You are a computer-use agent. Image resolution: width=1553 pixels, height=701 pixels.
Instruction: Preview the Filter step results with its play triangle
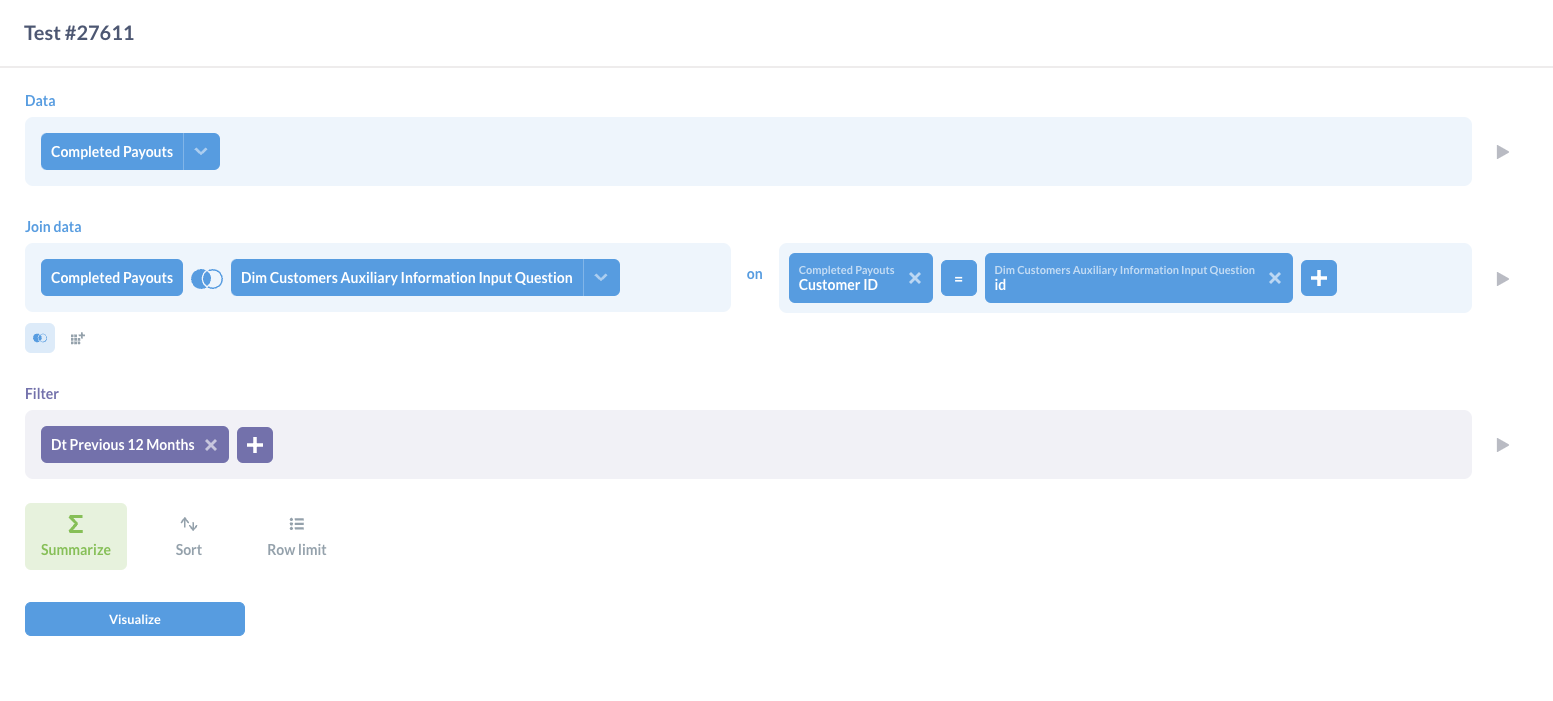(1502, 444)
